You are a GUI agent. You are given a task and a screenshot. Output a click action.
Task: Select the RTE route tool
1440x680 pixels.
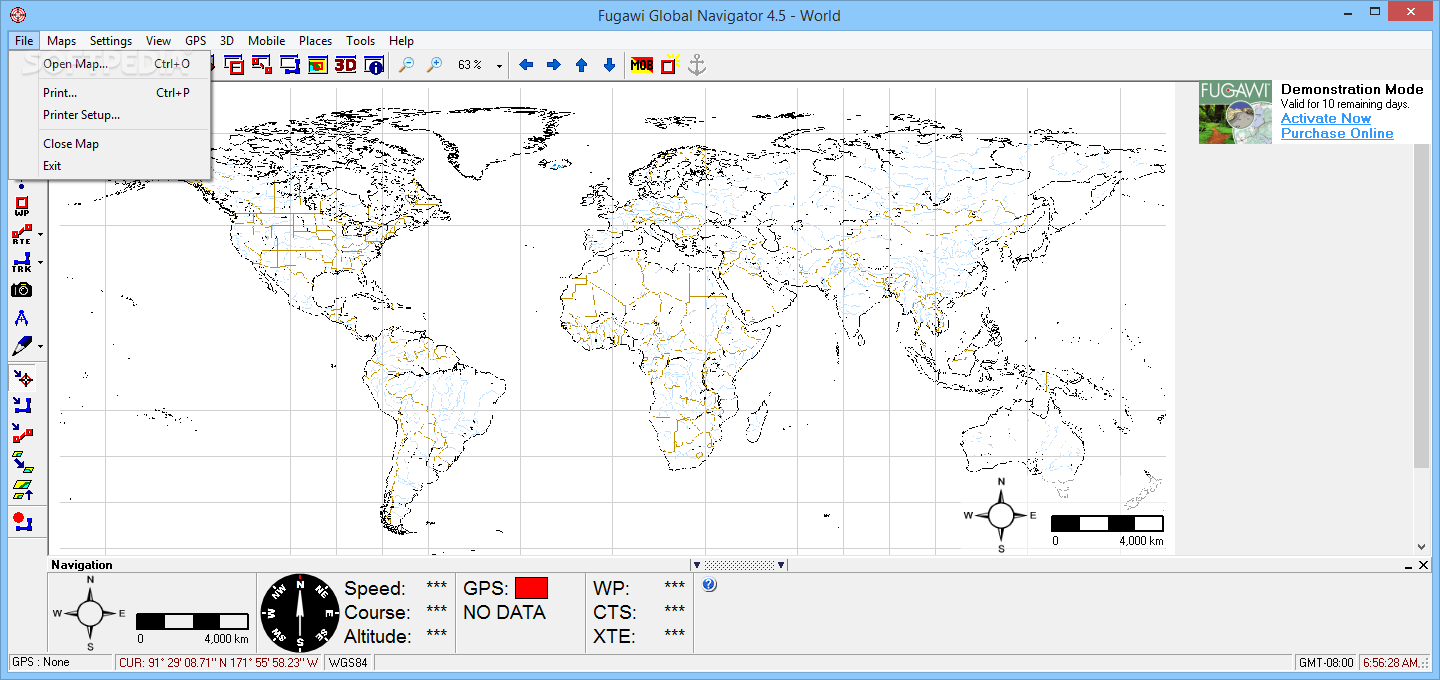click(21, 235)
